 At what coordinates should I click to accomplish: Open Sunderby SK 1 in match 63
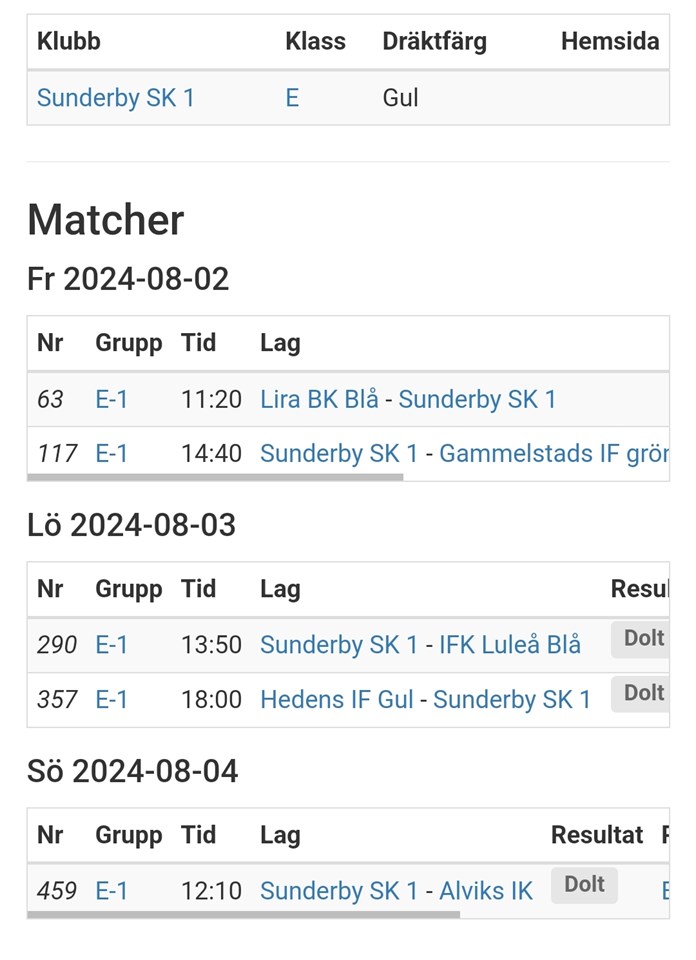pos(477,400)
